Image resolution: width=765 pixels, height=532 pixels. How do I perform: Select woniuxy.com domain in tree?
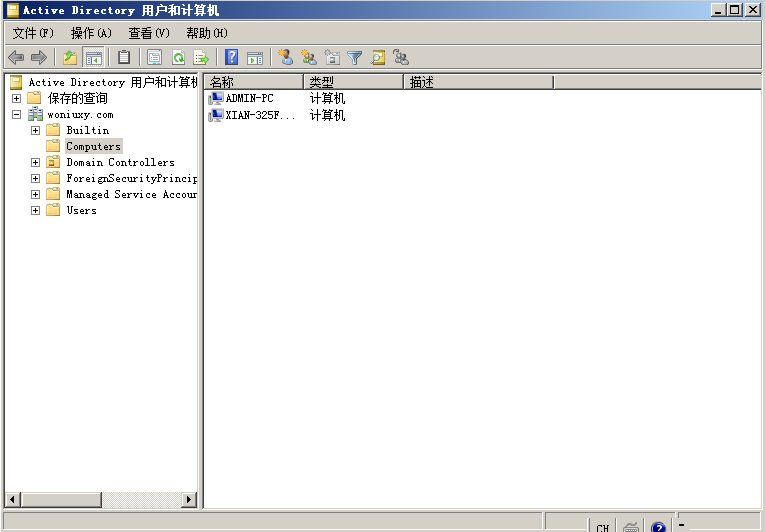coord(81,115)
